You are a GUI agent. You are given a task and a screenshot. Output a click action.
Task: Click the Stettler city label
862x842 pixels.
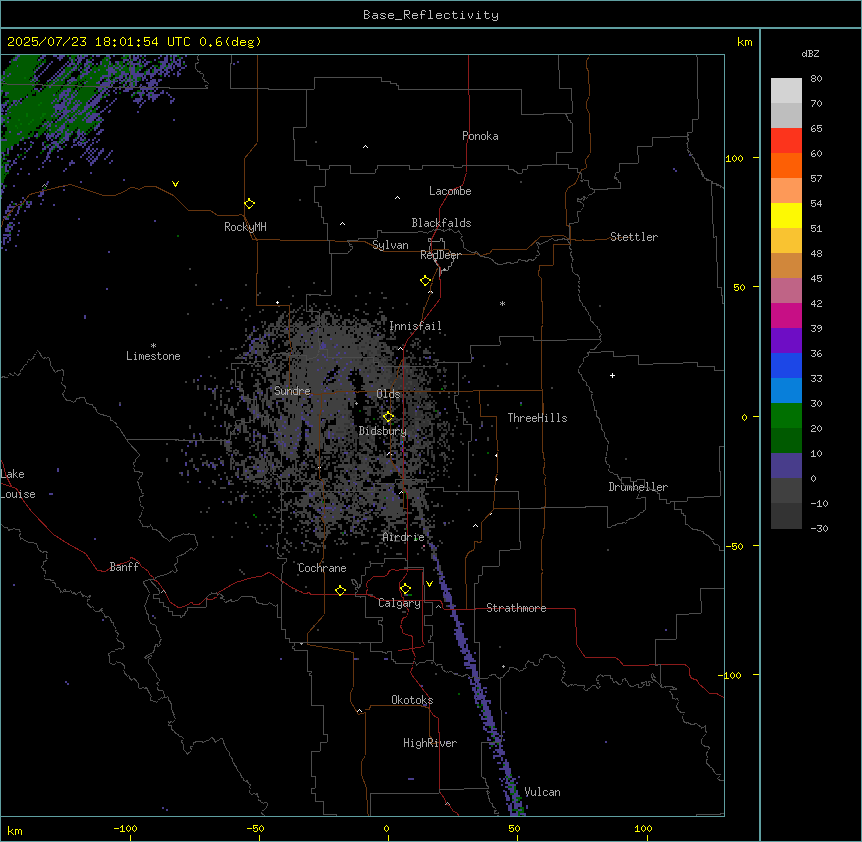pyautogui.click(x=634, y=237)
